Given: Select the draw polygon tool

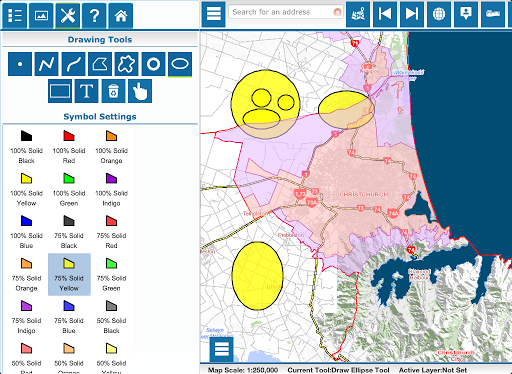Looking at the screenshot, I should coord(100,64).
